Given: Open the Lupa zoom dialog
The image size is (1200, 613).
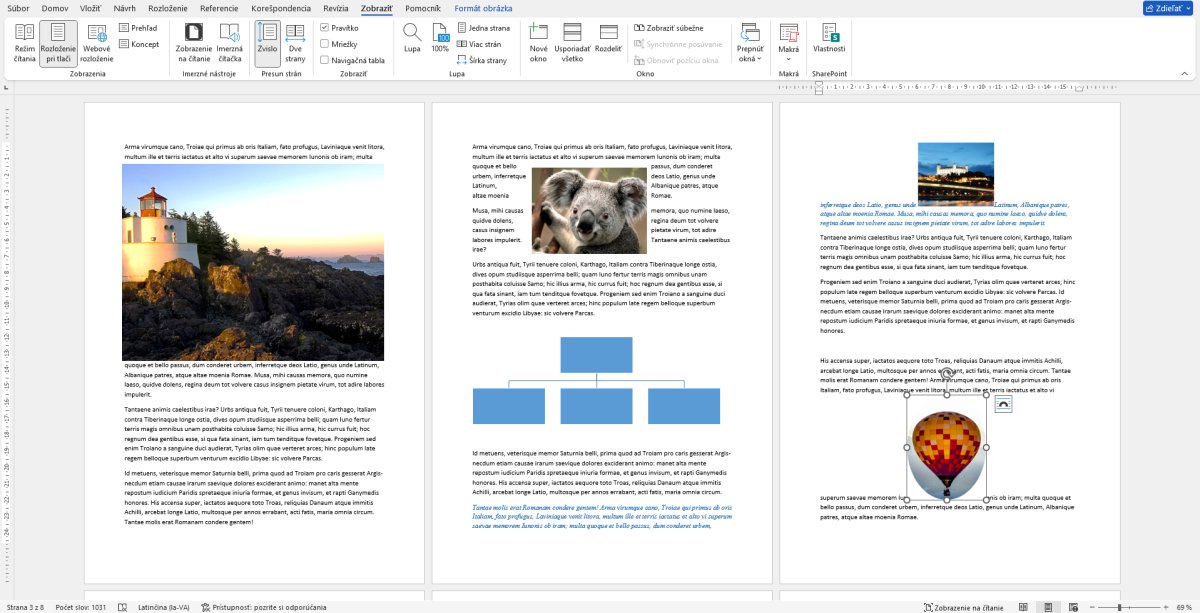Looking at the screenshot, I should (x=412, y=38).
